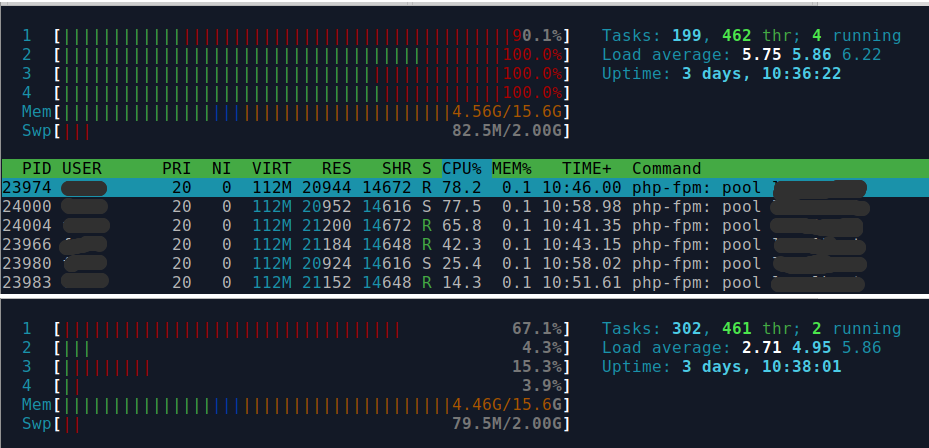This screenshot has width=929, height=448.
Task: Click the load average reading 2.71
Action: click(x=759, y=348)
